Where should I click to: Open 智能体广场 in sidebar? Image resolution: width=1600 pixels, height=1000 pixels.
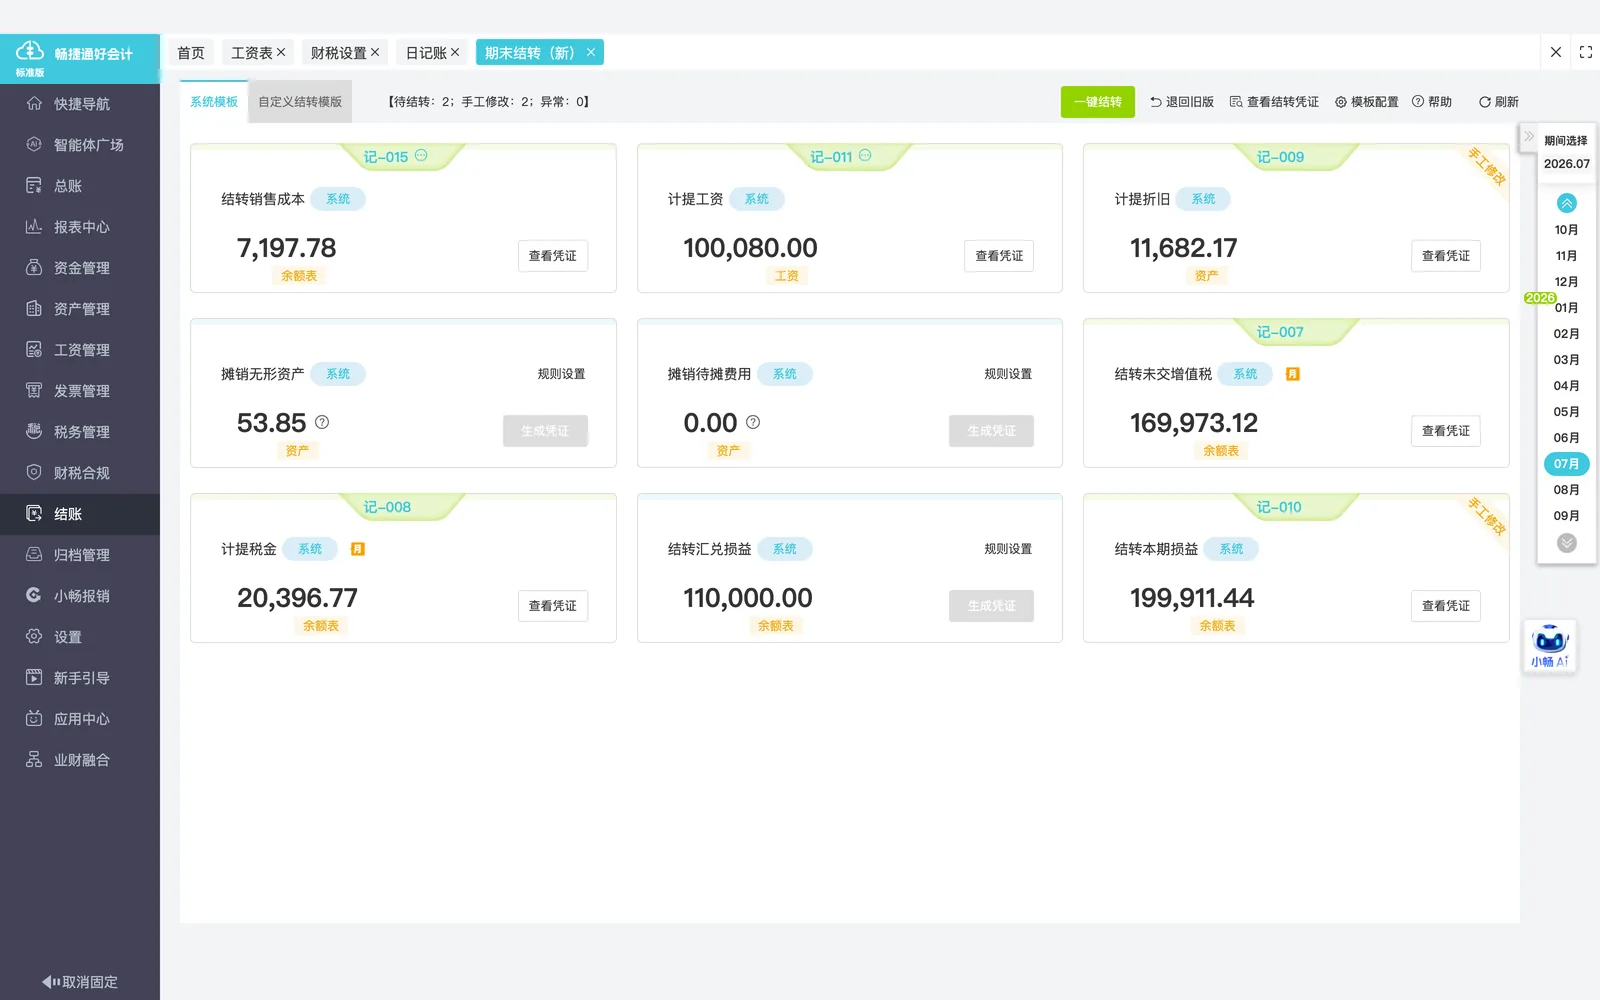tap(80, 145)
